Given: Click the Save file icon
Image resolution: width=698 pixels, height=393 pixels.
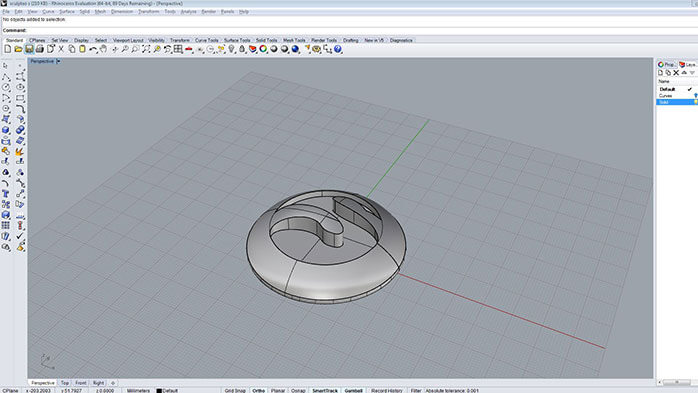Looking at the screenshot, I should pos(29,49).
